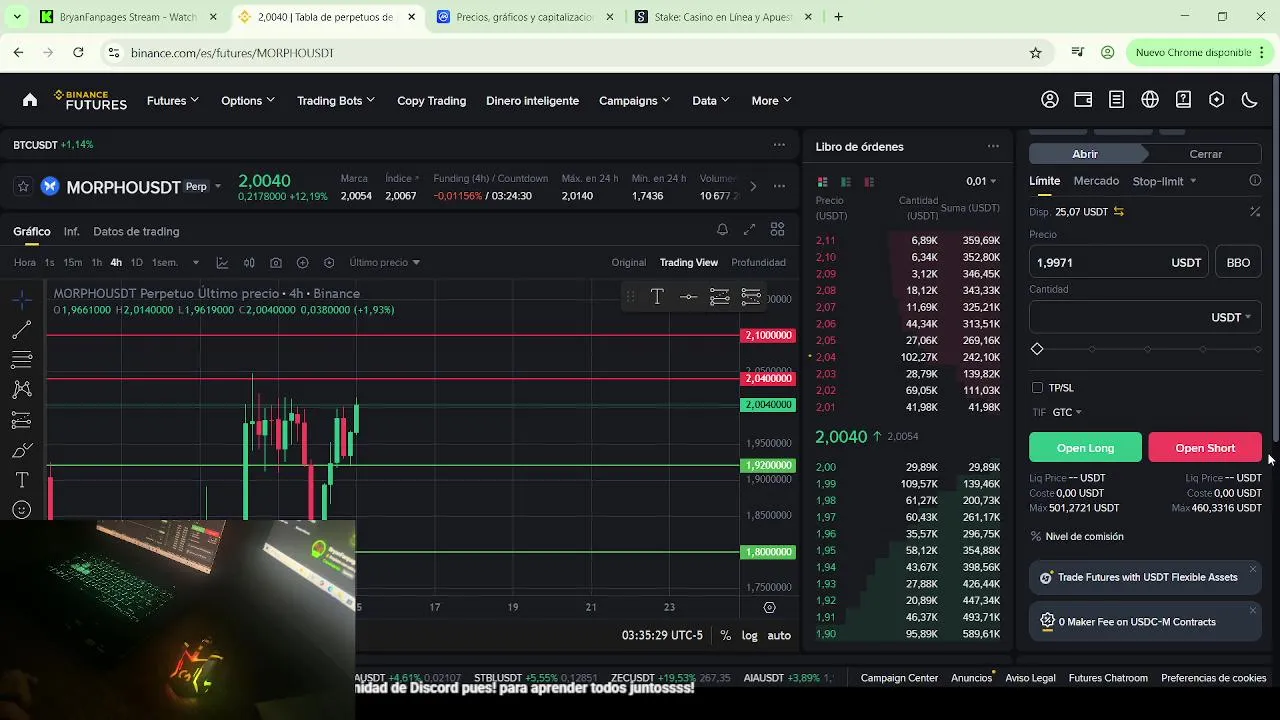The image size is (1280, 720).
Task: Open the USDT quantity unit dropdown
Action: coord(1231,317)
